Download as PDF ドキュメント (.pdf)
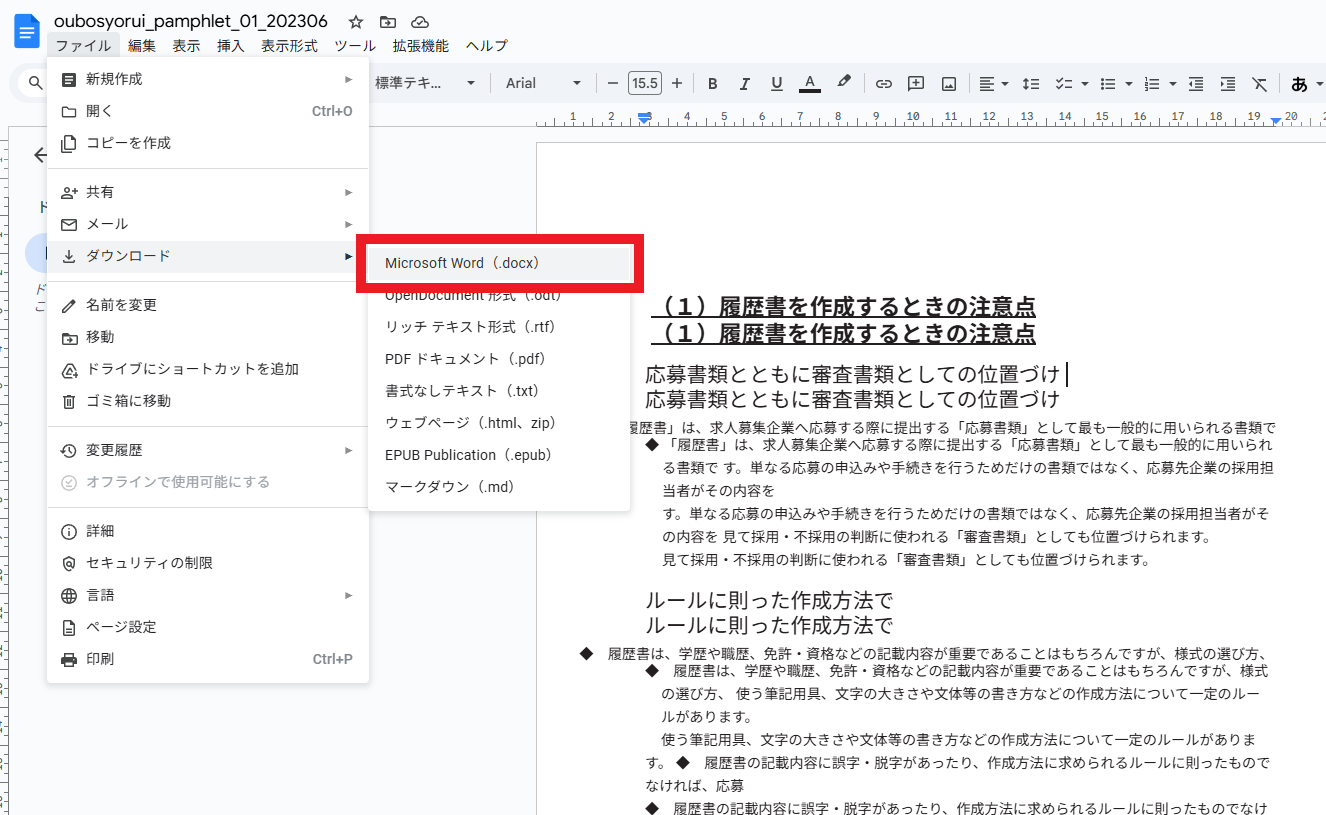The width and height of the screenshot is (1326, 815). pyautogui.click(x=499, y=359)
